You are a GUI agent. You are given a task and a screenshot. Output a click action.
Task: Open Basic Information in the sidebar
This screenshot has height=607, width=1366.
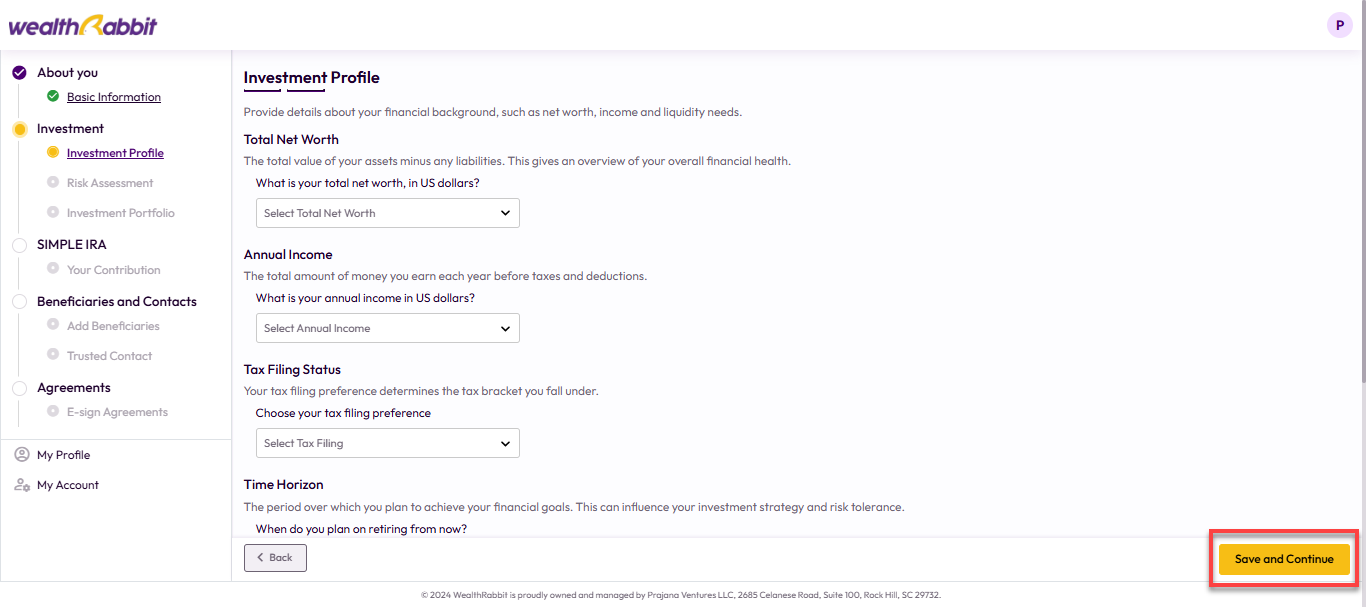point(114,97)
